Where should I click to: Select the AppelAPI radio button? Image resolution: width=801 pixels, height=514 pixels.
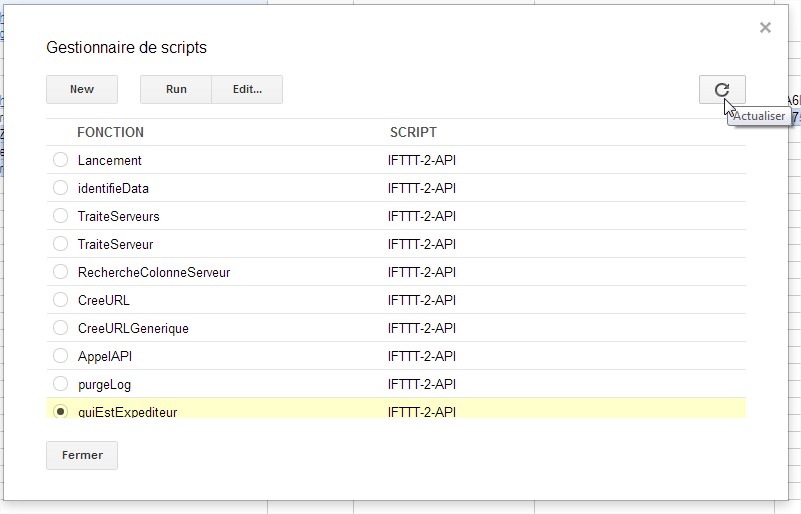point(61,356)
